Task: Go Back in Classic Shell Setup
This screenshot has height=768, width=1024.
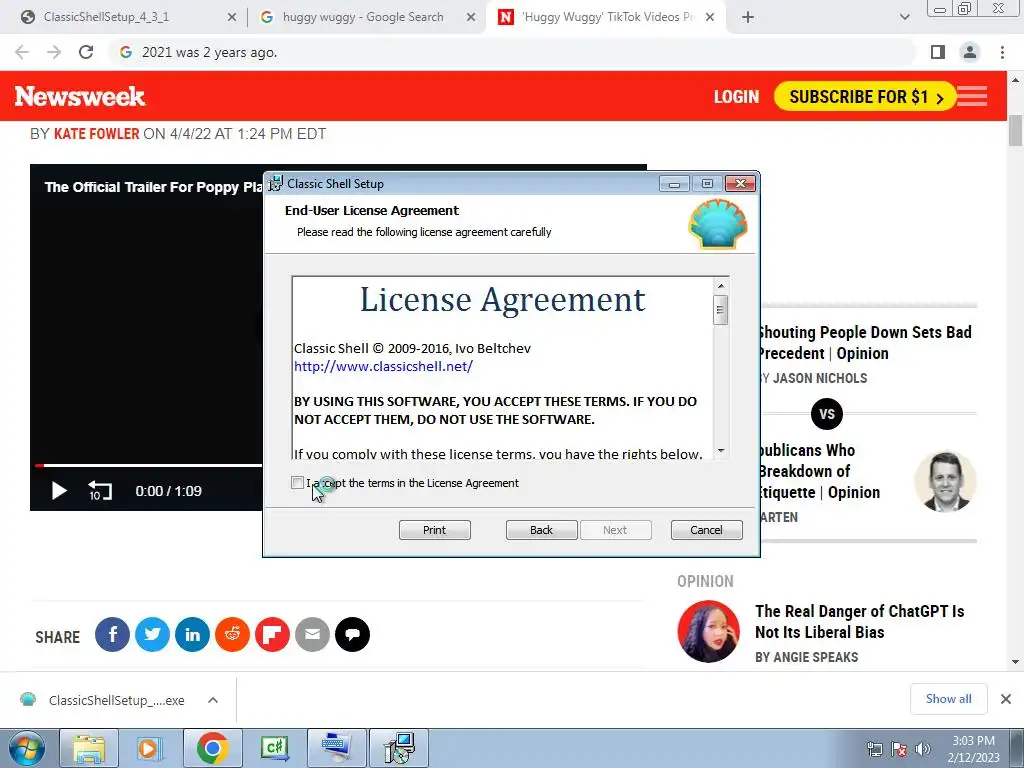Action: pyautogui.click(x=541, y=530)
